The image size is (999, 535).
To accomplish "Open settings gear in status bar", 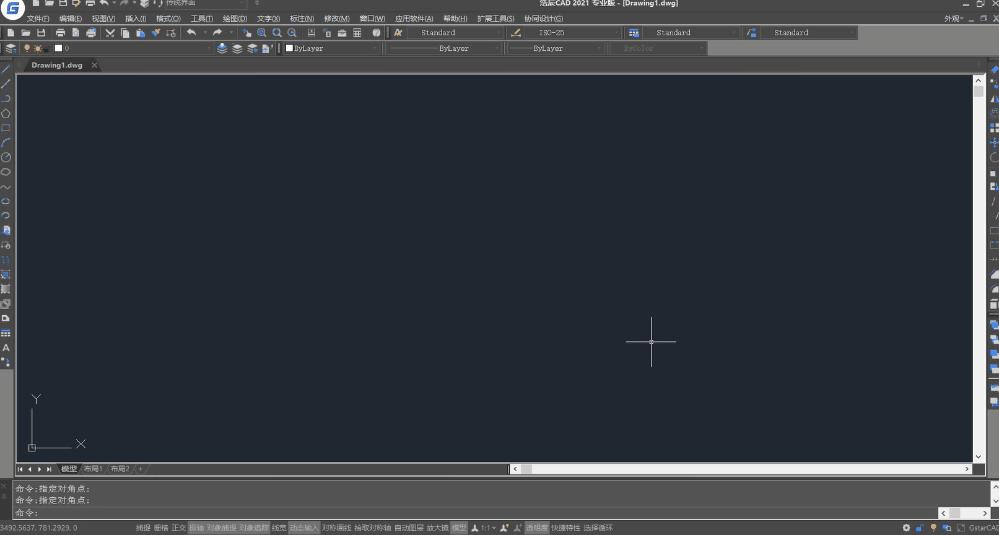I will coord(907,528).
